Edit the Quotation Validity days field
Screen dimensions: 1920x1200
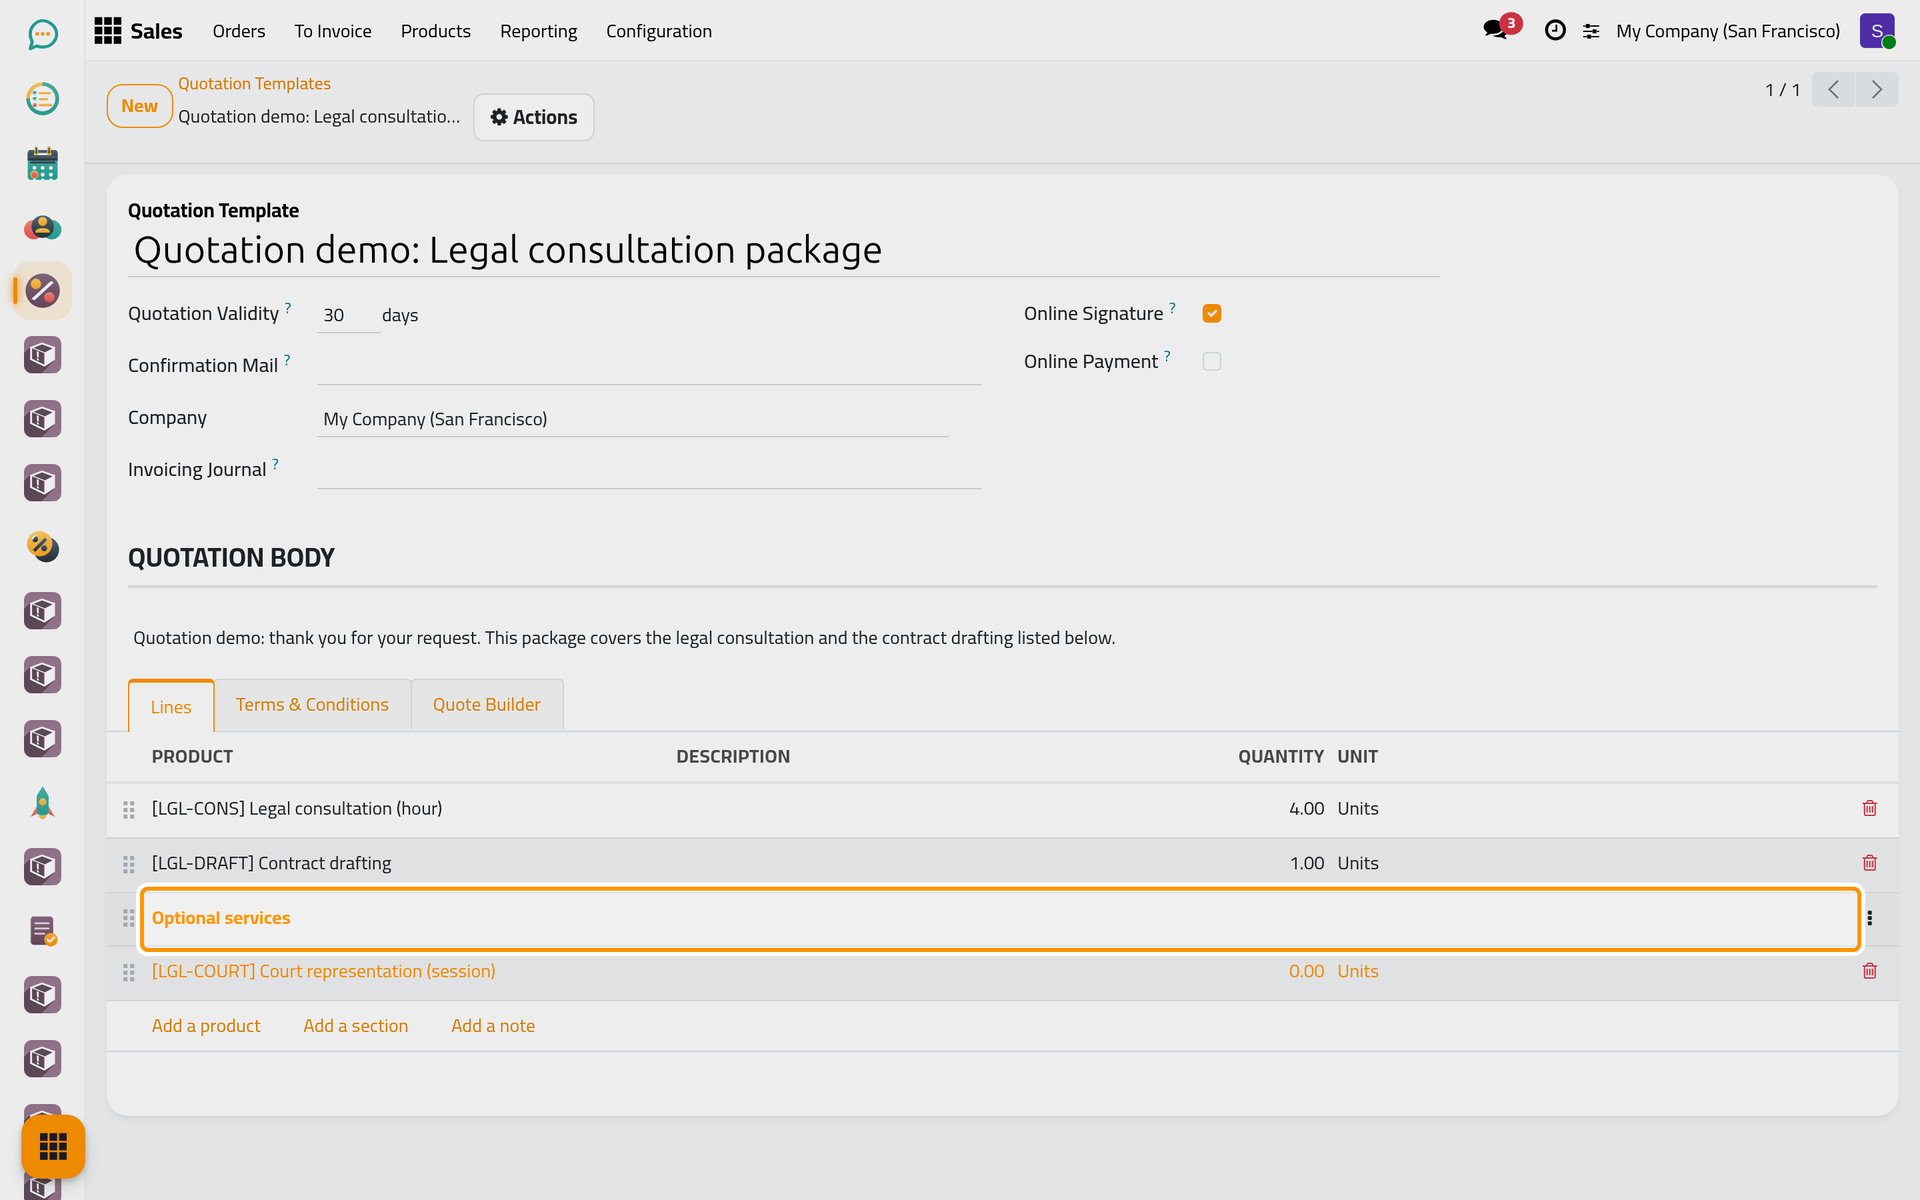click(x=348, y=315)
